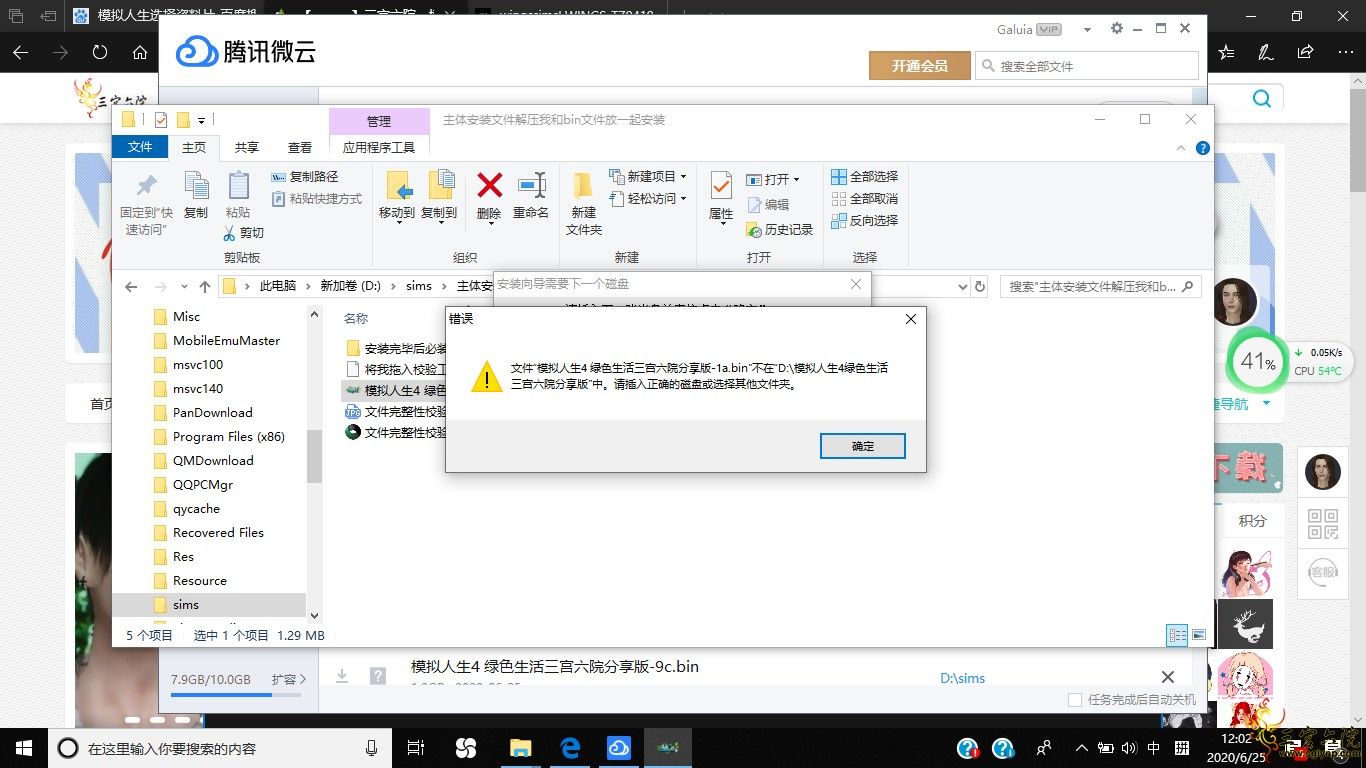Select the PanDownload folder in tree

(x=212, y=412)
